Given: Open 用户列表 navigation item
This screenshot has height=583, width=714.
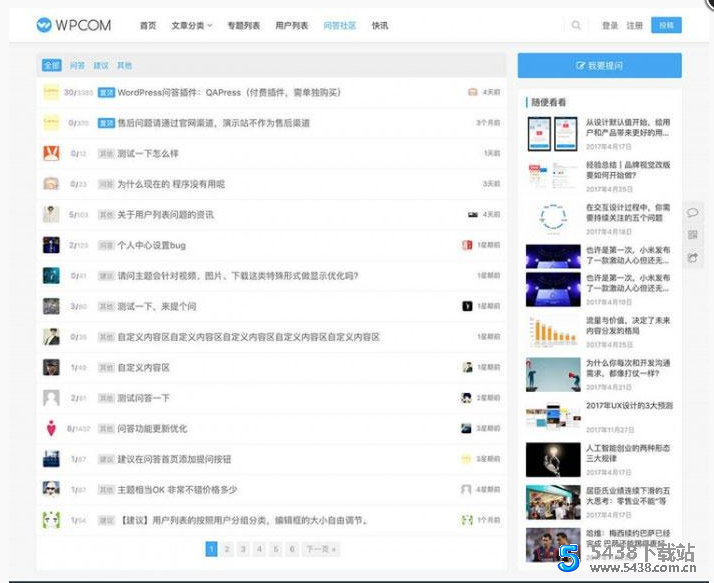Looking at the screenshot, I should (x=291, y=26).
